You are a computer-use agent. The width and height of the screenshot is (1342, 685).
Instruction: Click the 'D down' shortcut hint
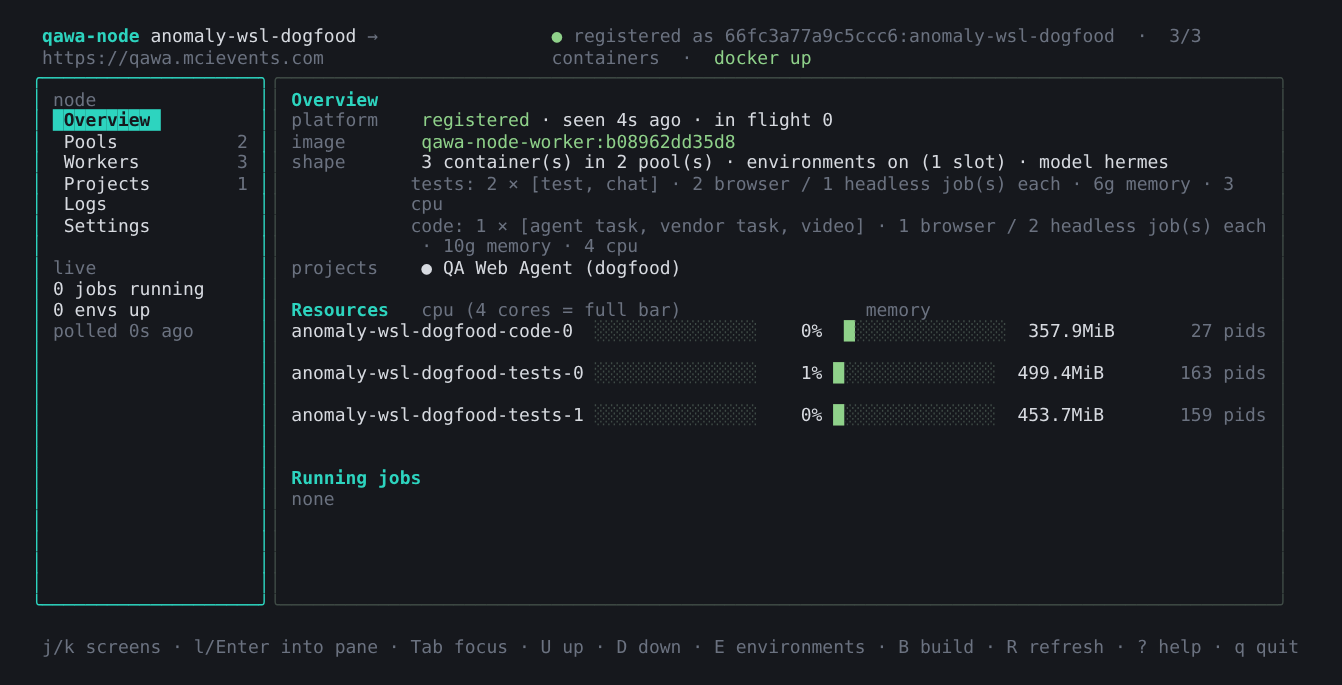click(648, 647)
